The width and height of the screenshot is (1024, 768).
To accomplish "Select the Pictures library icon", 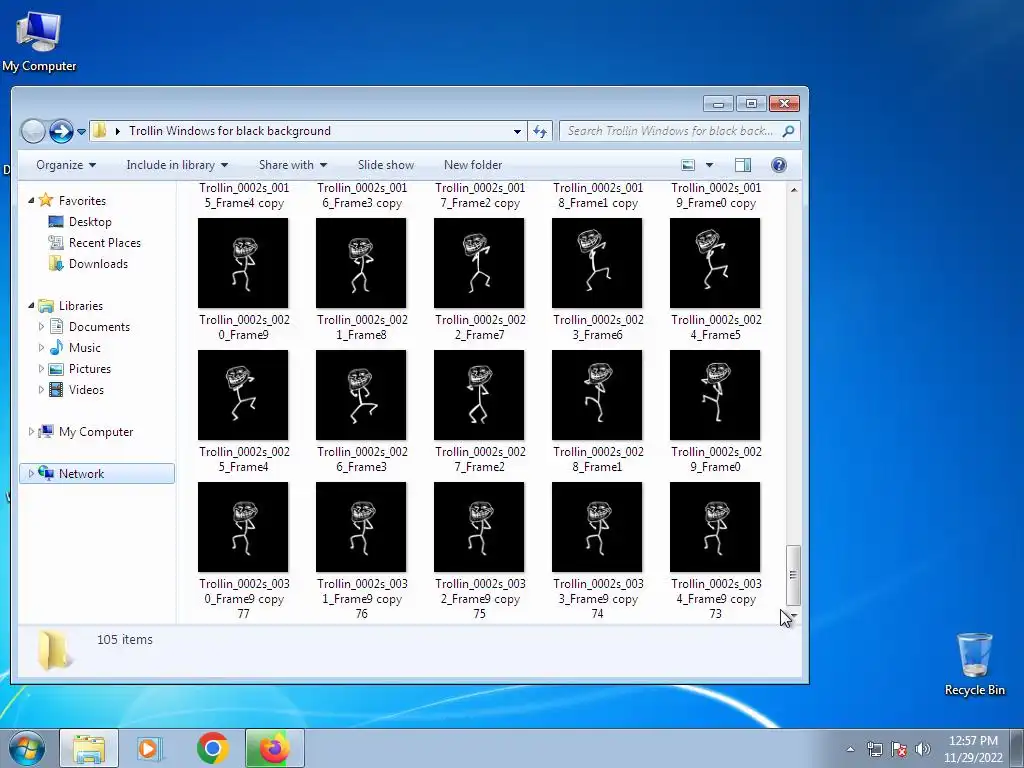I will point(56,369).
